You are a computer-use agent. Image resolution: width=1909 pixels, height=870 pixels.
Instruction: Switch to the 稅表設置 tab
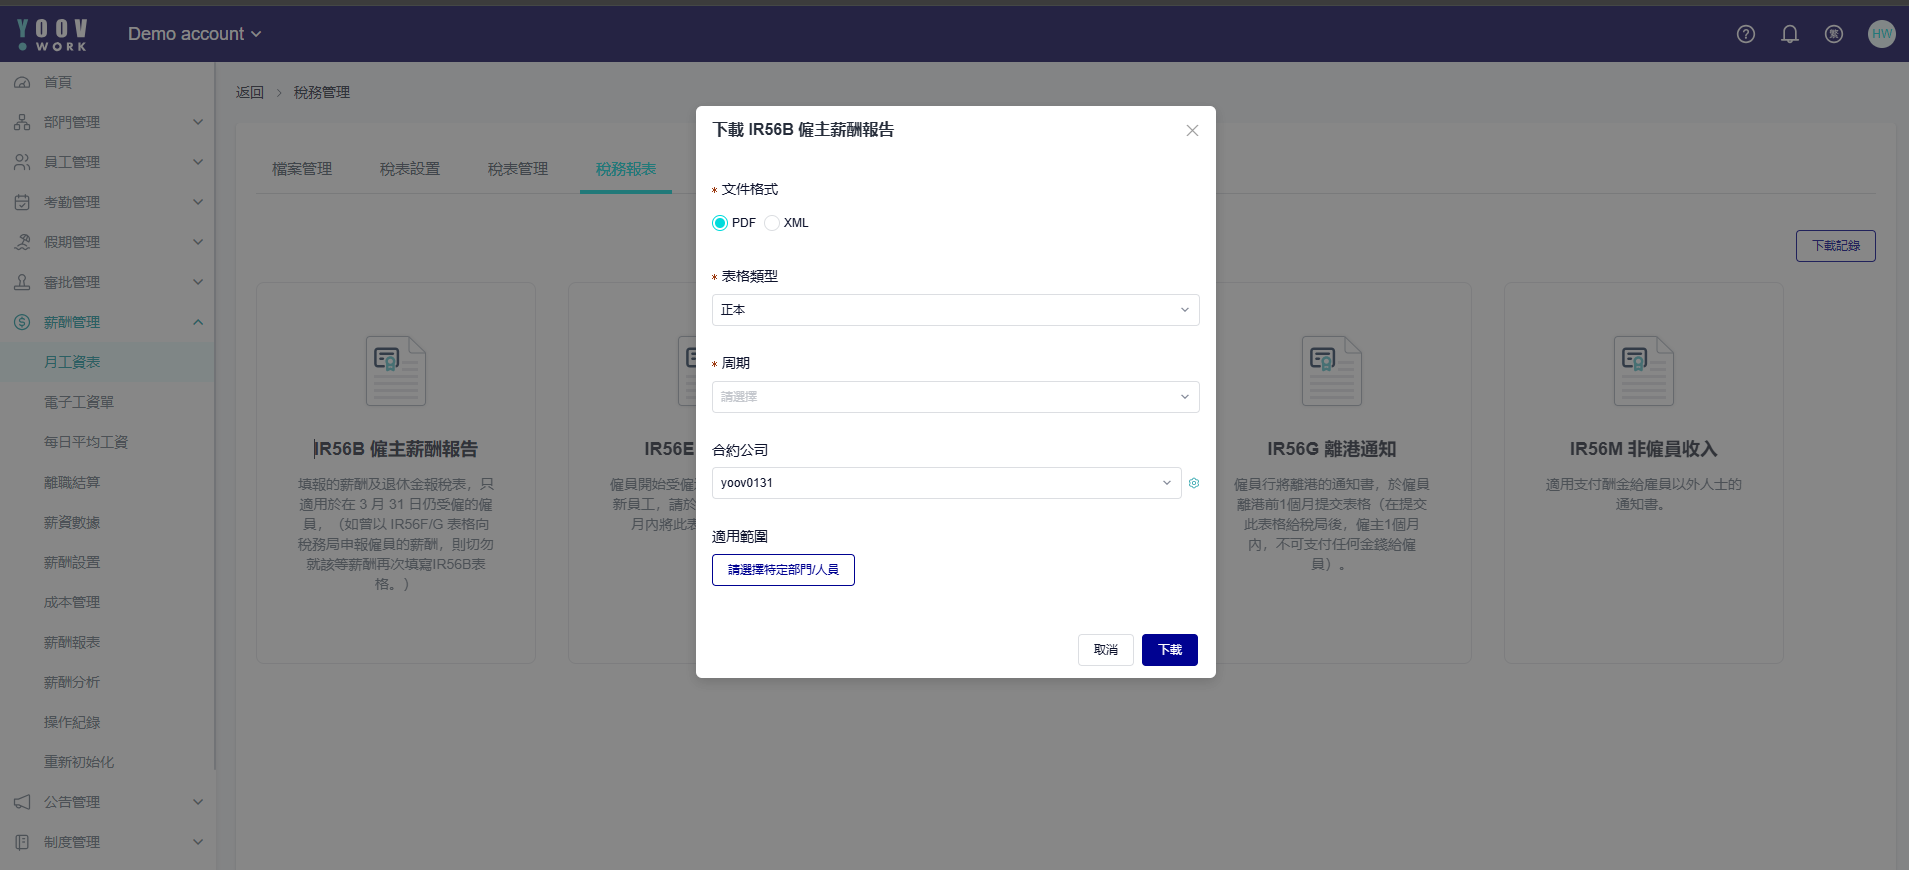410,169
